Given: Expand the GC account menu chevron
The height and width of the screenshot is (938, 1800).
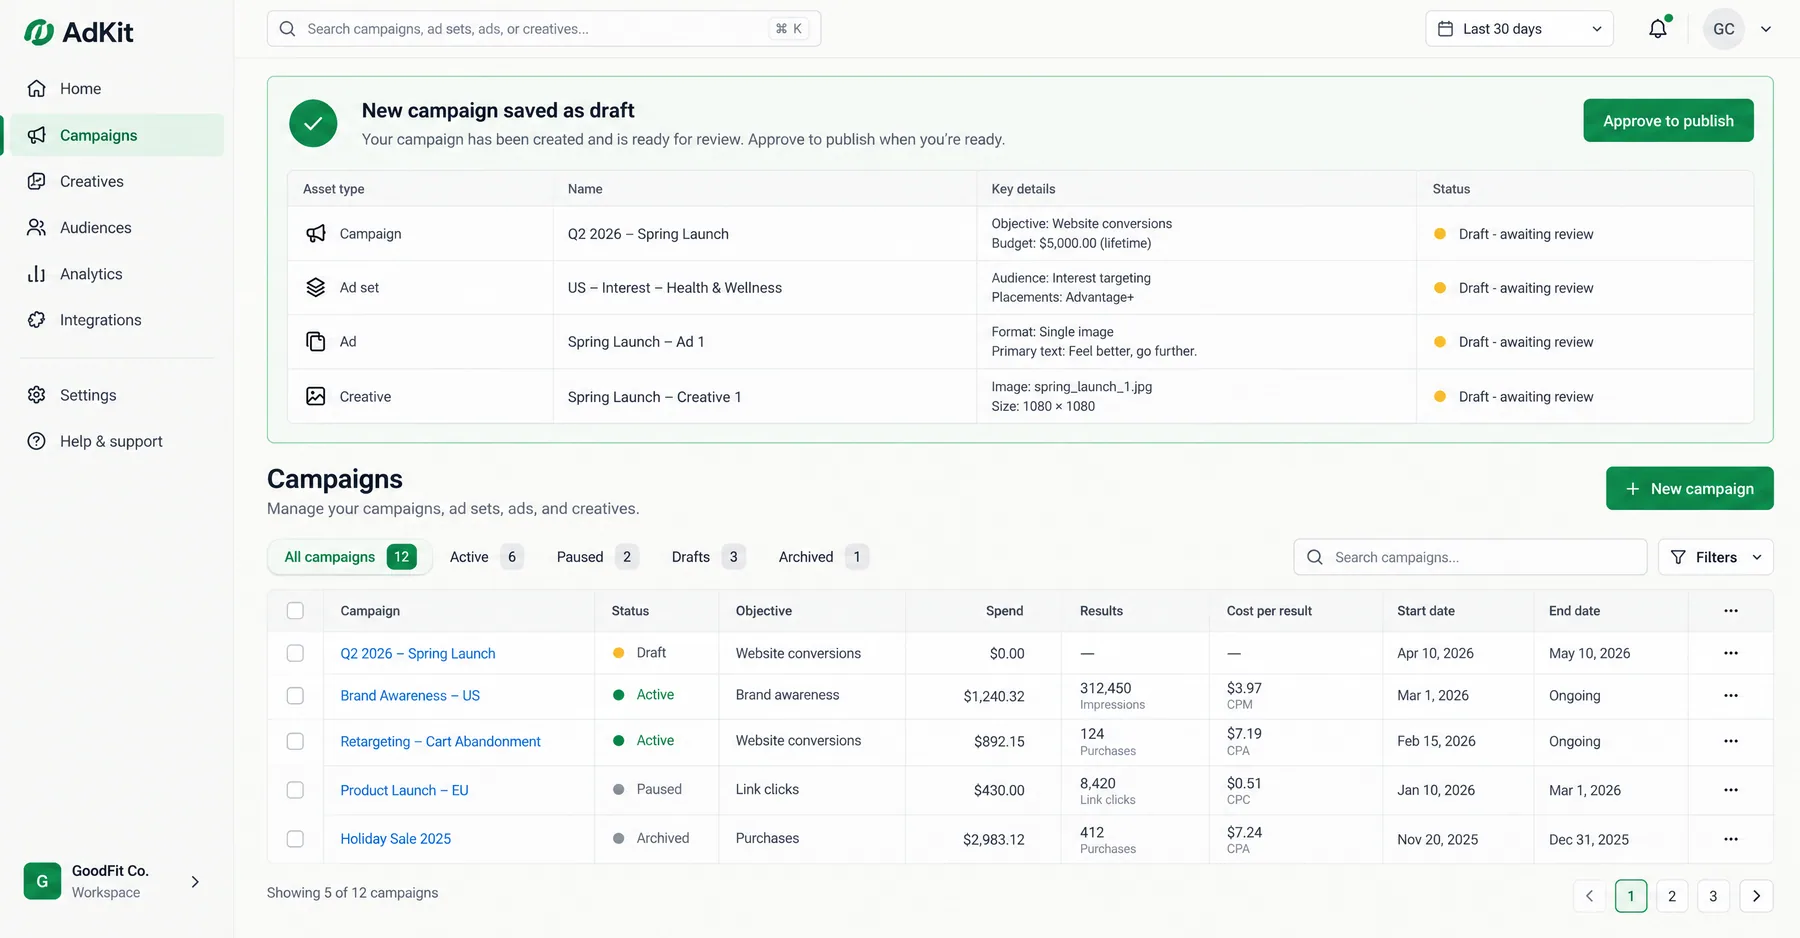Looking at the screenshot, I should click(1766, 29).
